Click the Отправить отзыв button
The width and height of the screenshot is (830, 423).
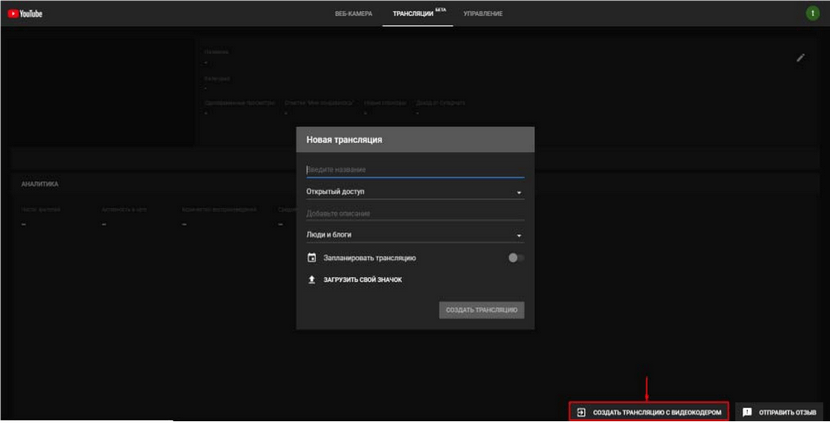[x=779, y=412]
